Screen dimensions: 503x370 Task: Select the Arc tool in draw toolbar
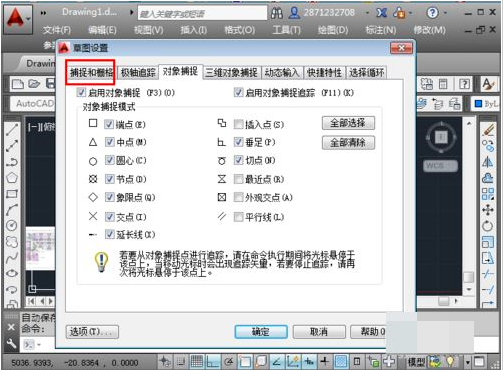12,210
